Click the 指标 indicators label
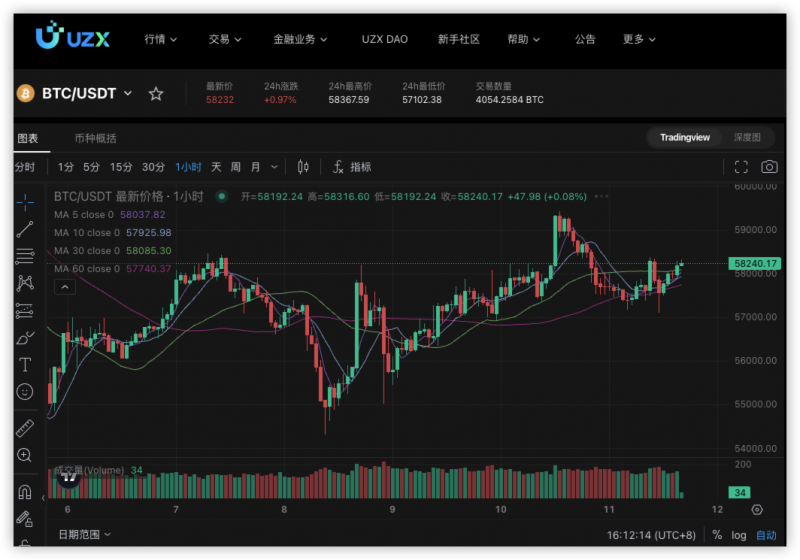 (x=361, y=167)
